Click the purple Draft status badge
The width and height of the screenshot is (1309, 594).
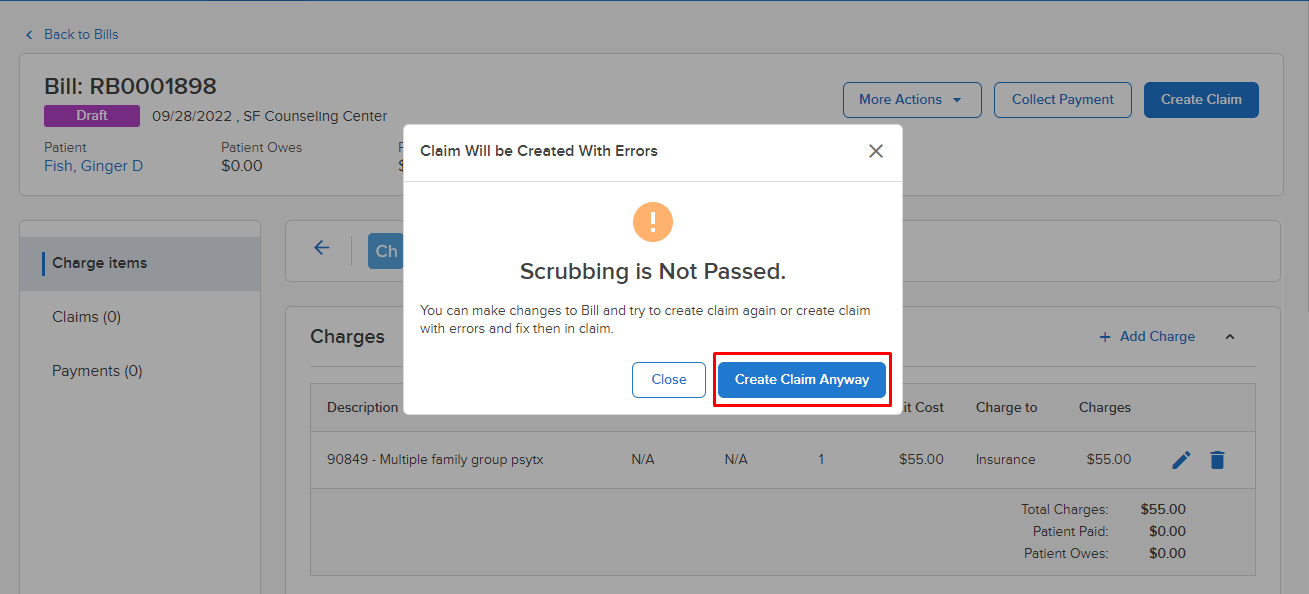coord(91,115)
